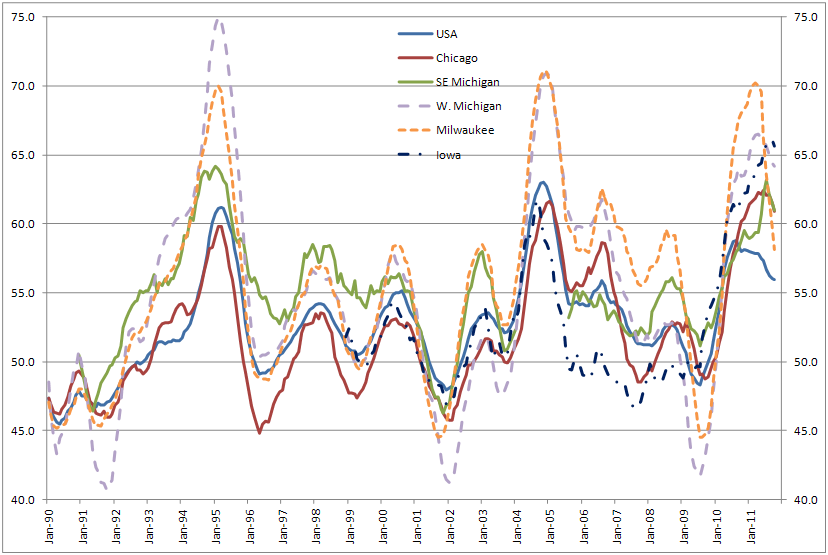Click the Jan-98 axis label
828x555 pixels.
pyautogui.click(x=316, y=526)
